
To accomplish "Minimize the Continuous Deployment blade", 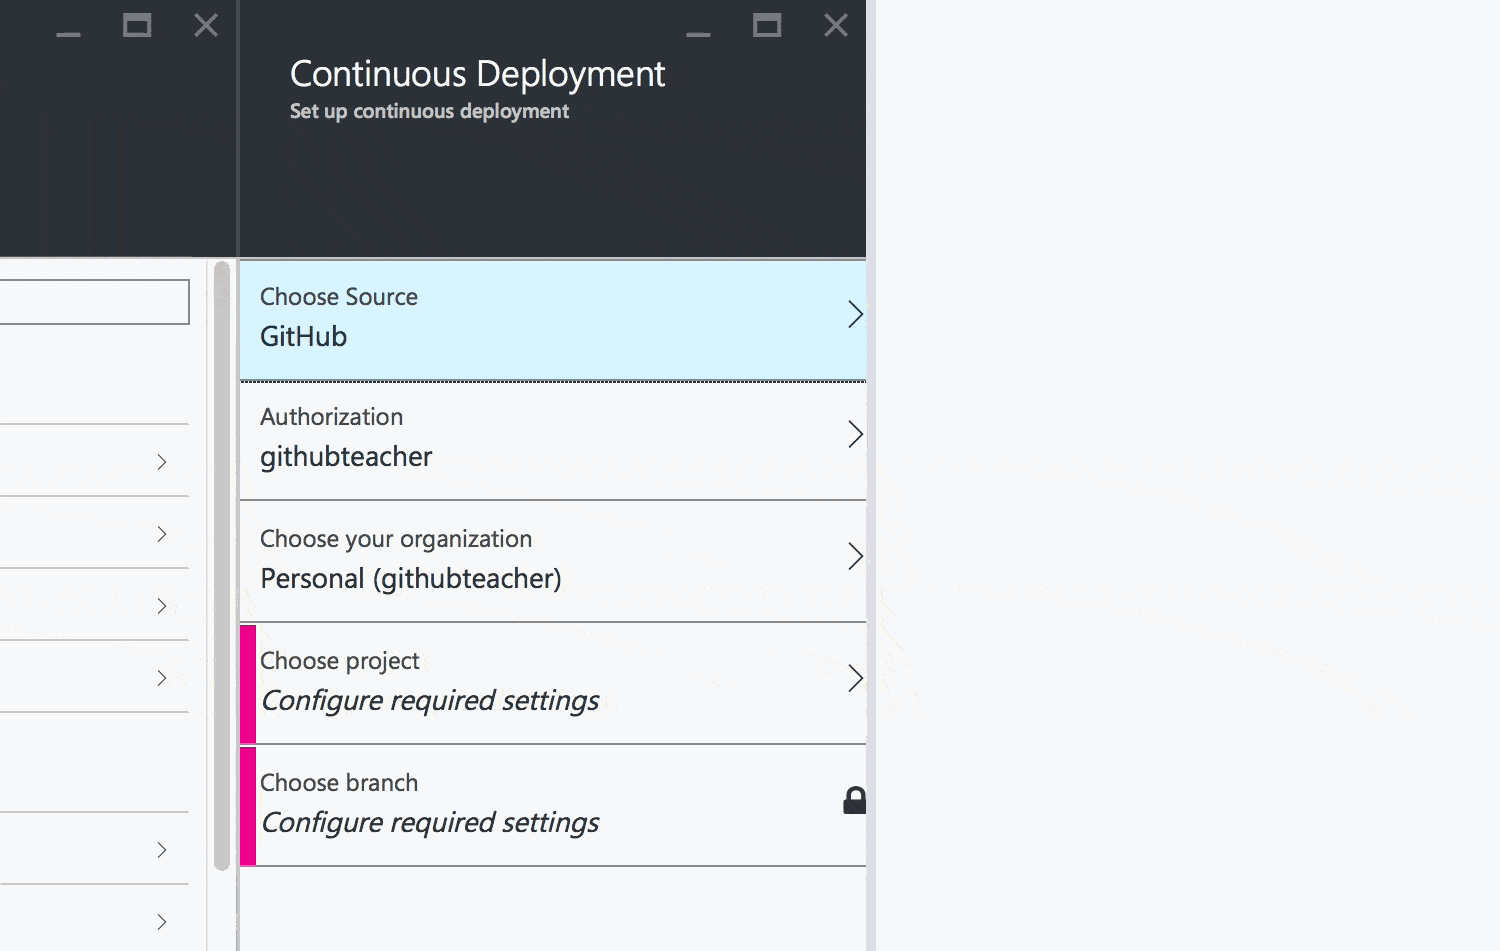I will 698,32.
